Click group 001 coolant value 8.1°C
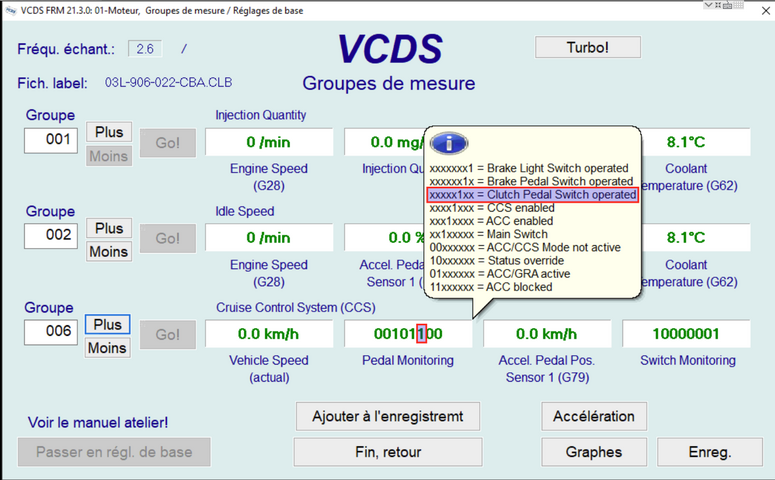 point(695,142)
